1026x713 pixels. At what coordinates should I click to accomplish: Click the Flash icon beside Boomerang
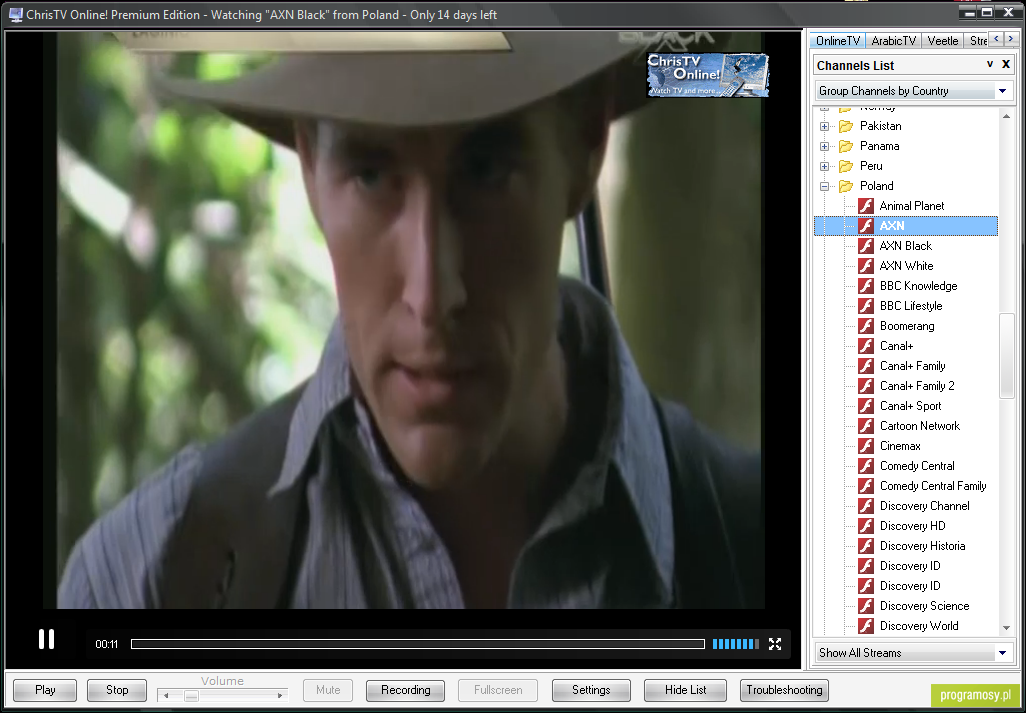[866, 326]
